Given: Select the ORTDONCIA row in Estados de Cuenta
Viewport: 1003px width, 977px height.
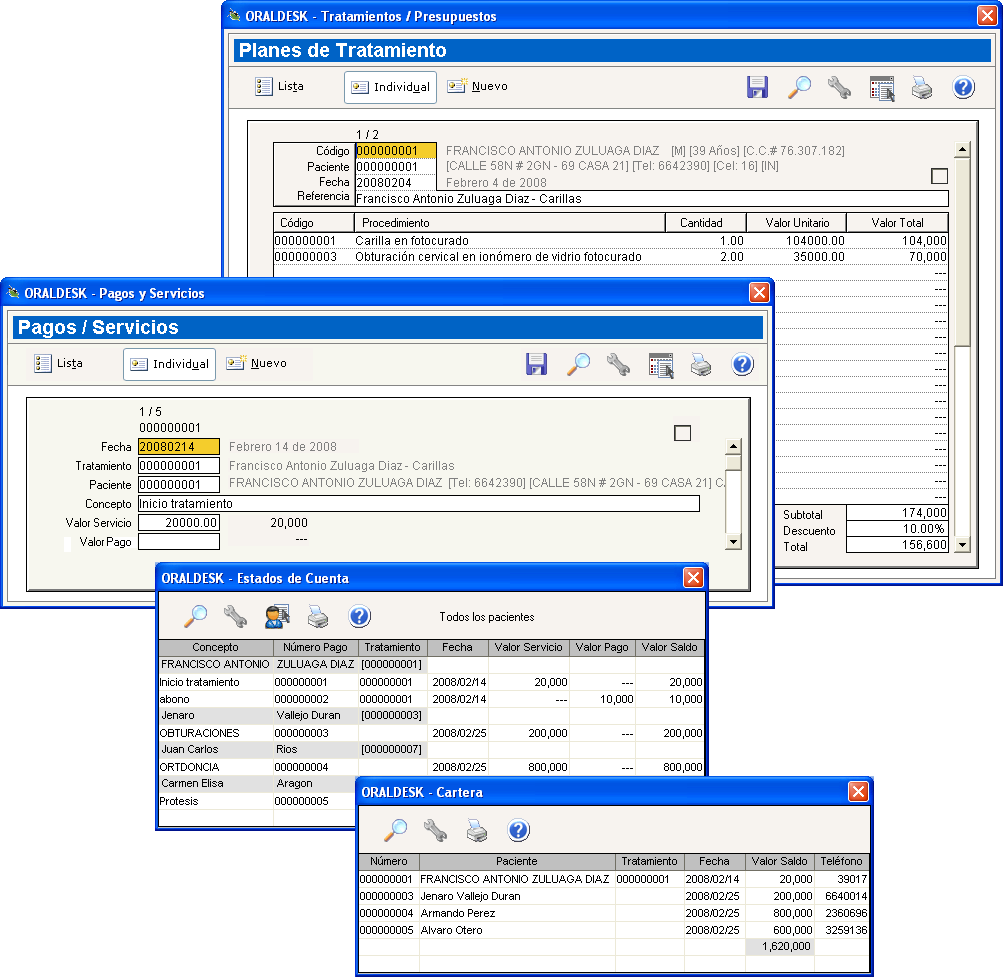Looking at the screenshot, I should pos(431,767).
